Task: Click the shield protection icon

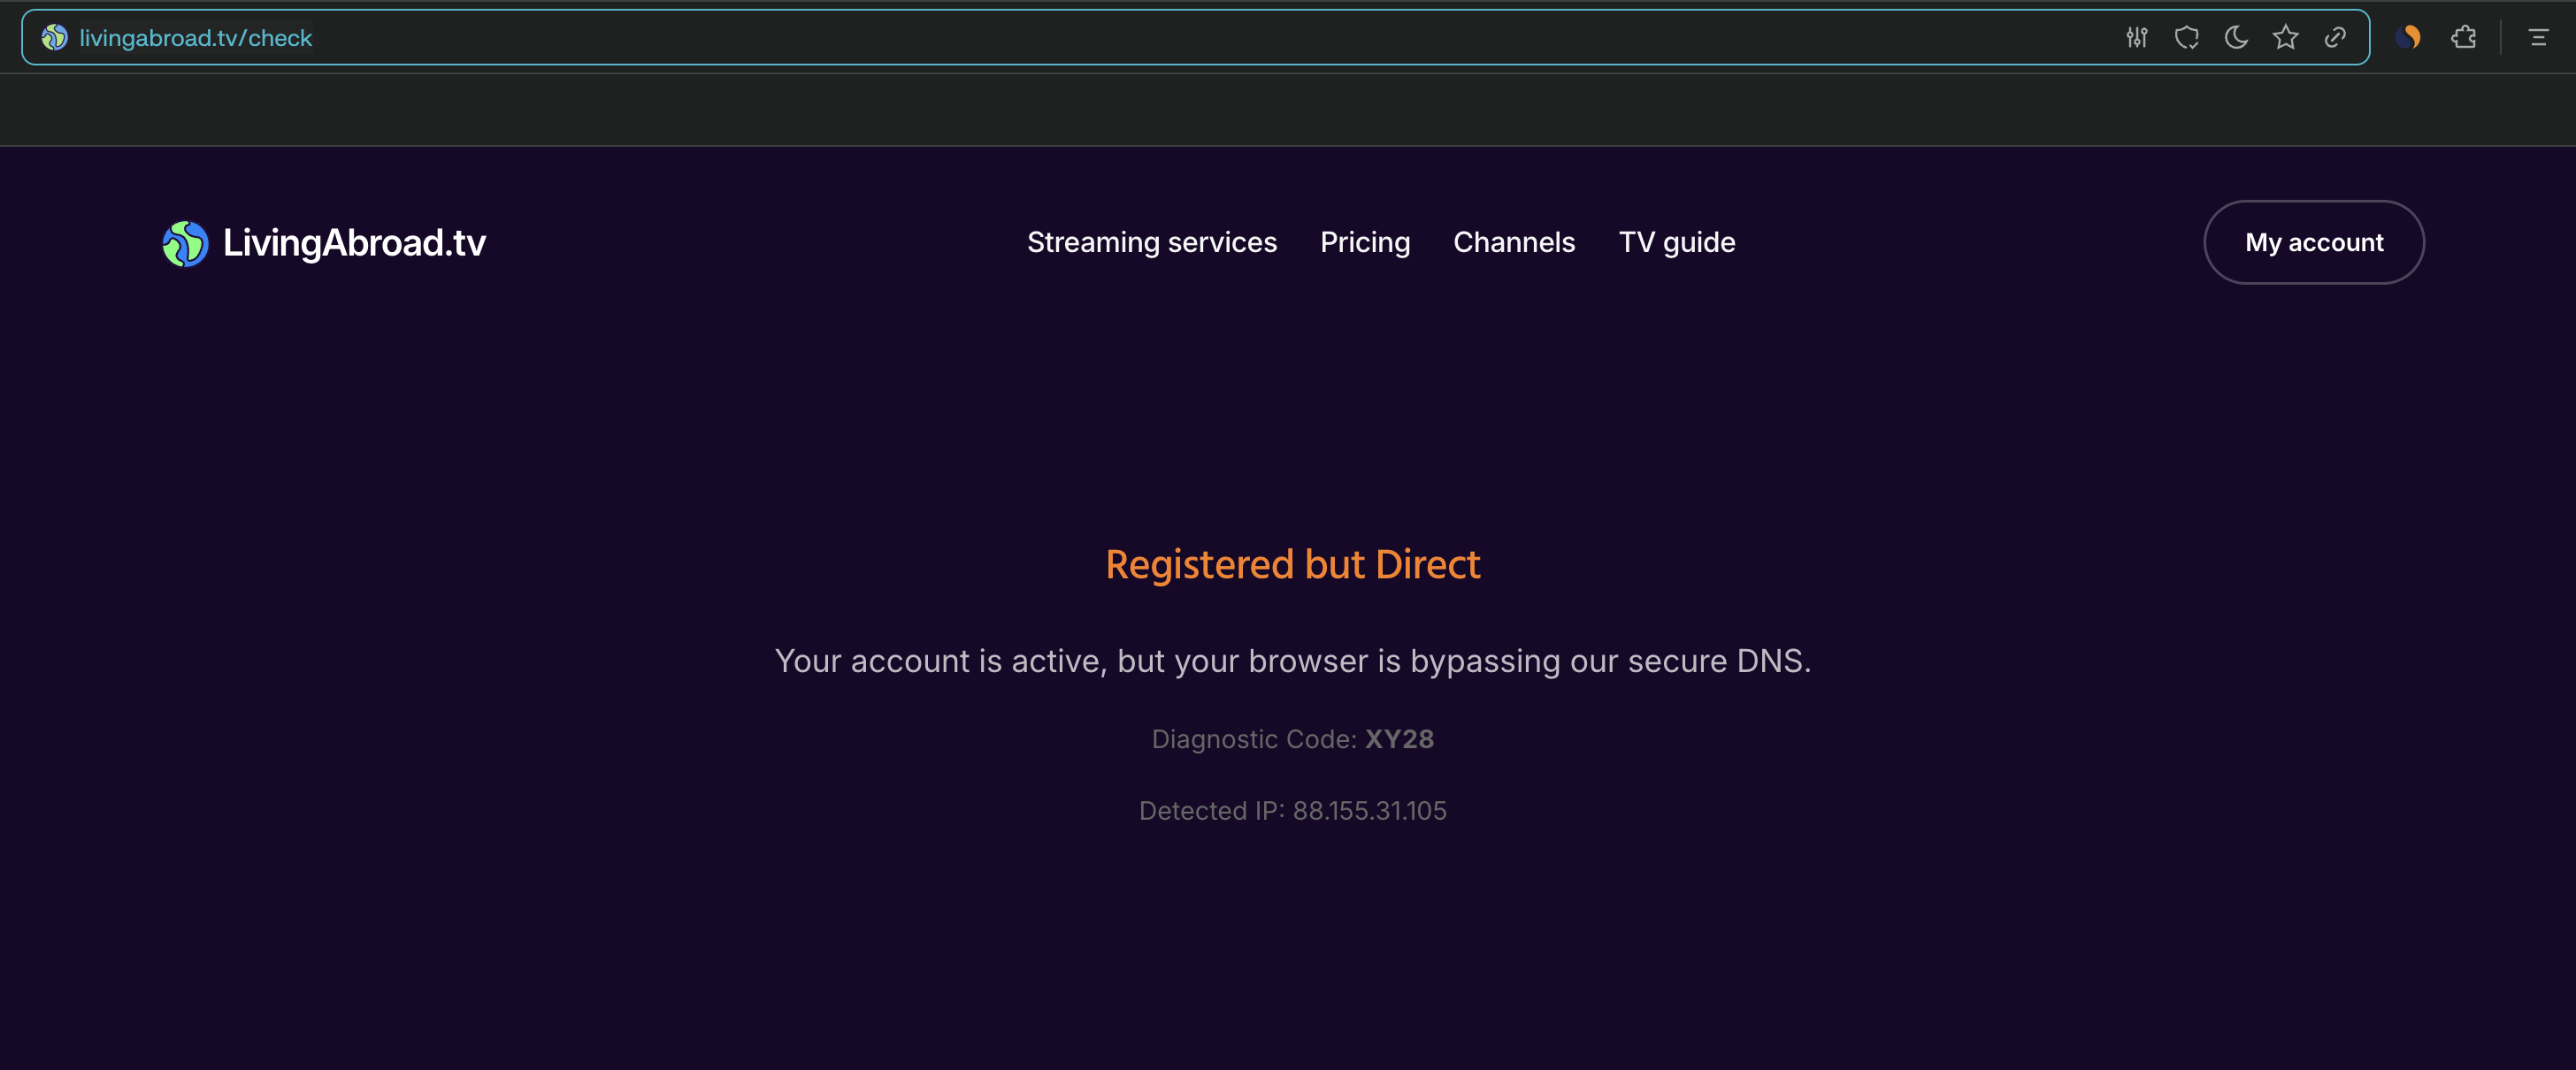Action: [x=2186, y=38]
